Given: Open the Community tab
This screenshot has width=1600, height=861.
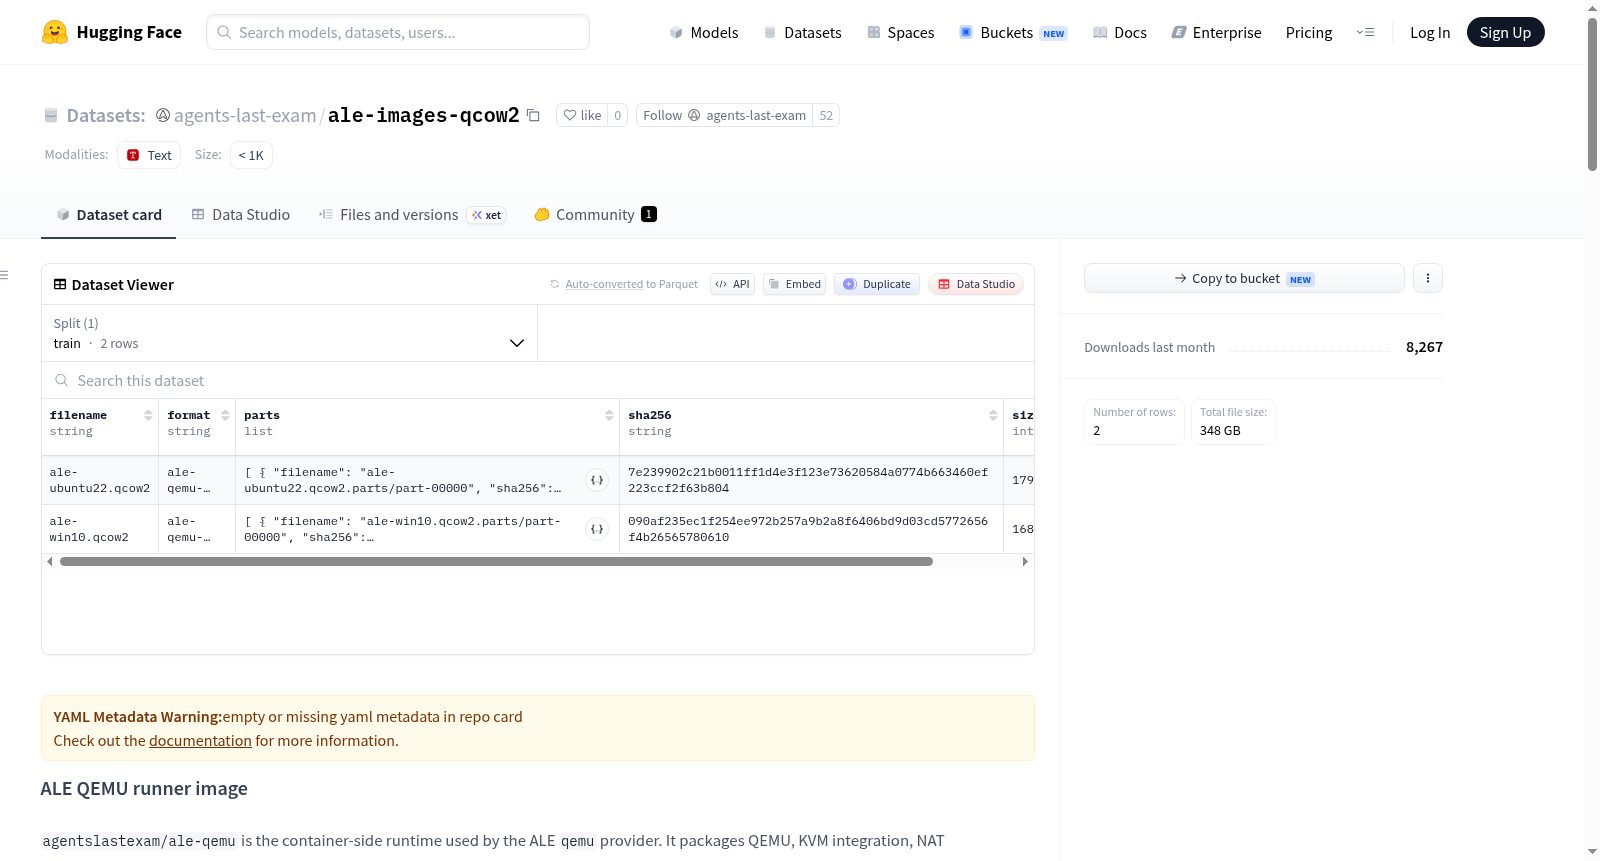Looking at the screenshot, I should [x=595, y=215].
